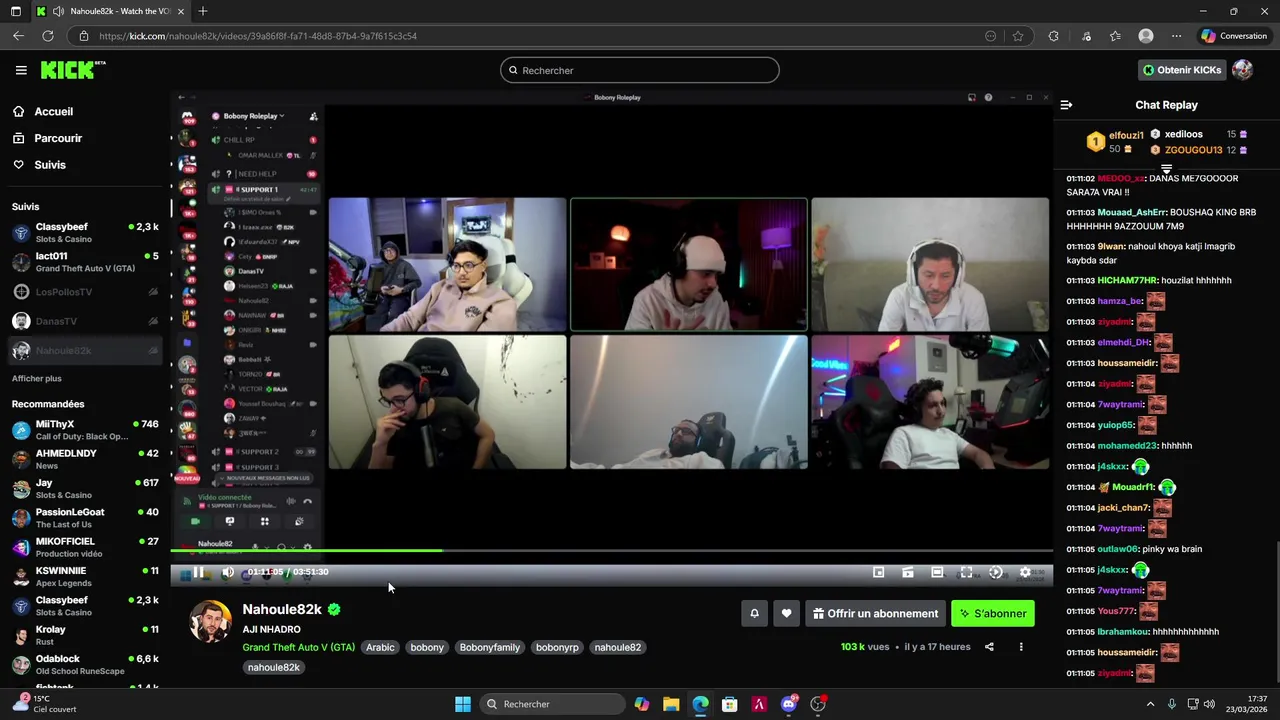The width and height of the screenshot is (1280, 720).
Task: Click the chat replay scrollbar
Action: pos(1277,610)
